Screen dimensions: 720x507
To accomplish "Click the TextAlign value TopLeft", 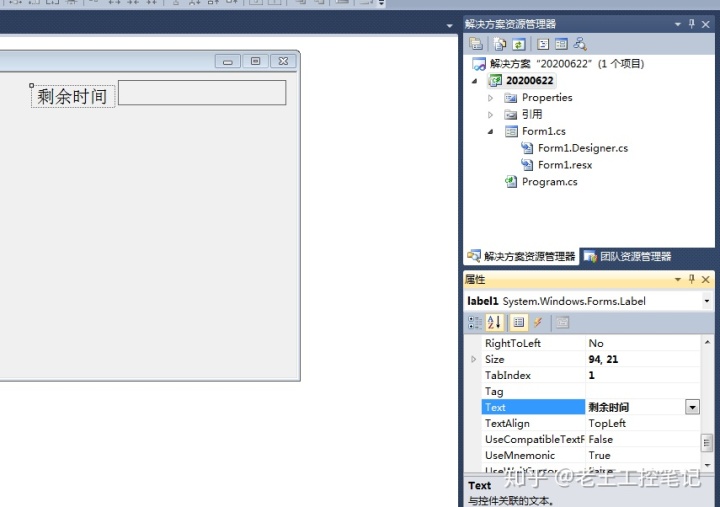I will (x=607, y=423).
